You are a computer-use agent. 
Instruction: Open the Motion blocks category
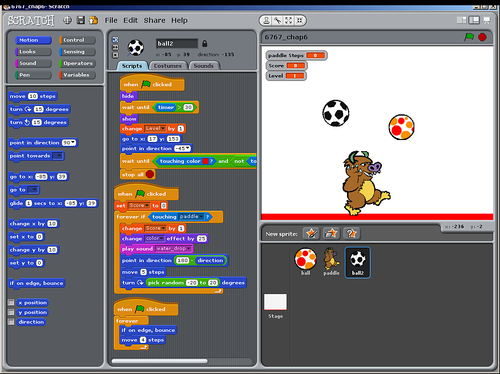[33, 40]
